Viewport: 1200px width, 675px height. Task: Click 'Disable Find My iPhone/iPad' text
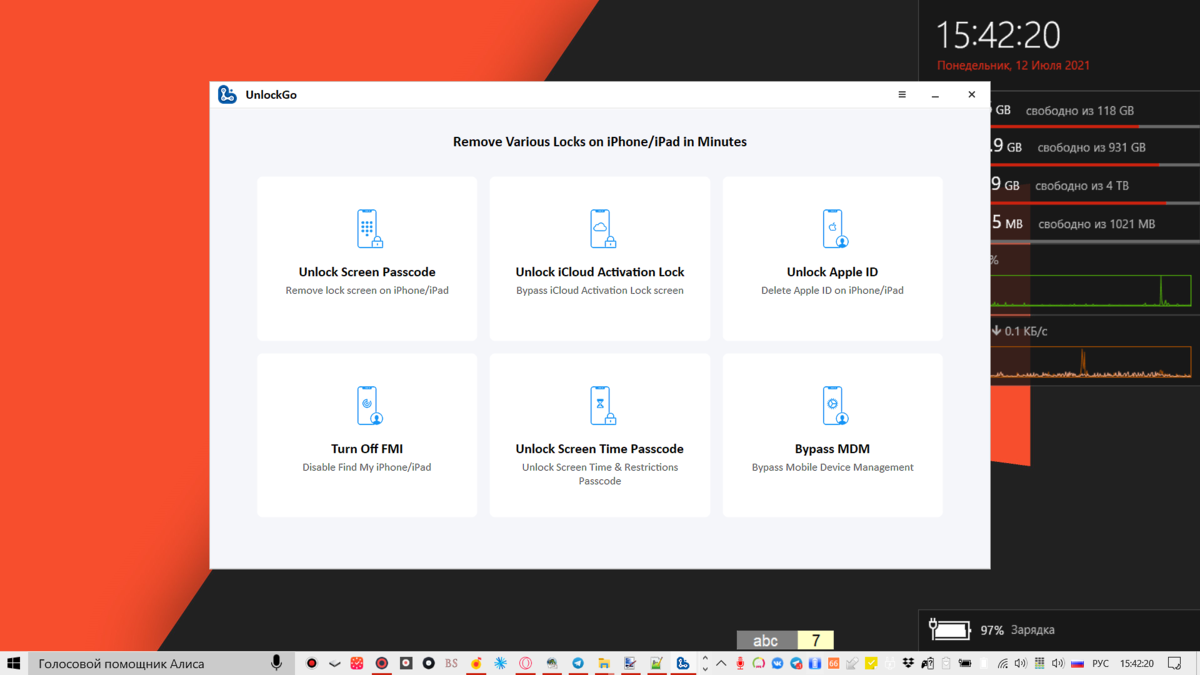point(367,468)
